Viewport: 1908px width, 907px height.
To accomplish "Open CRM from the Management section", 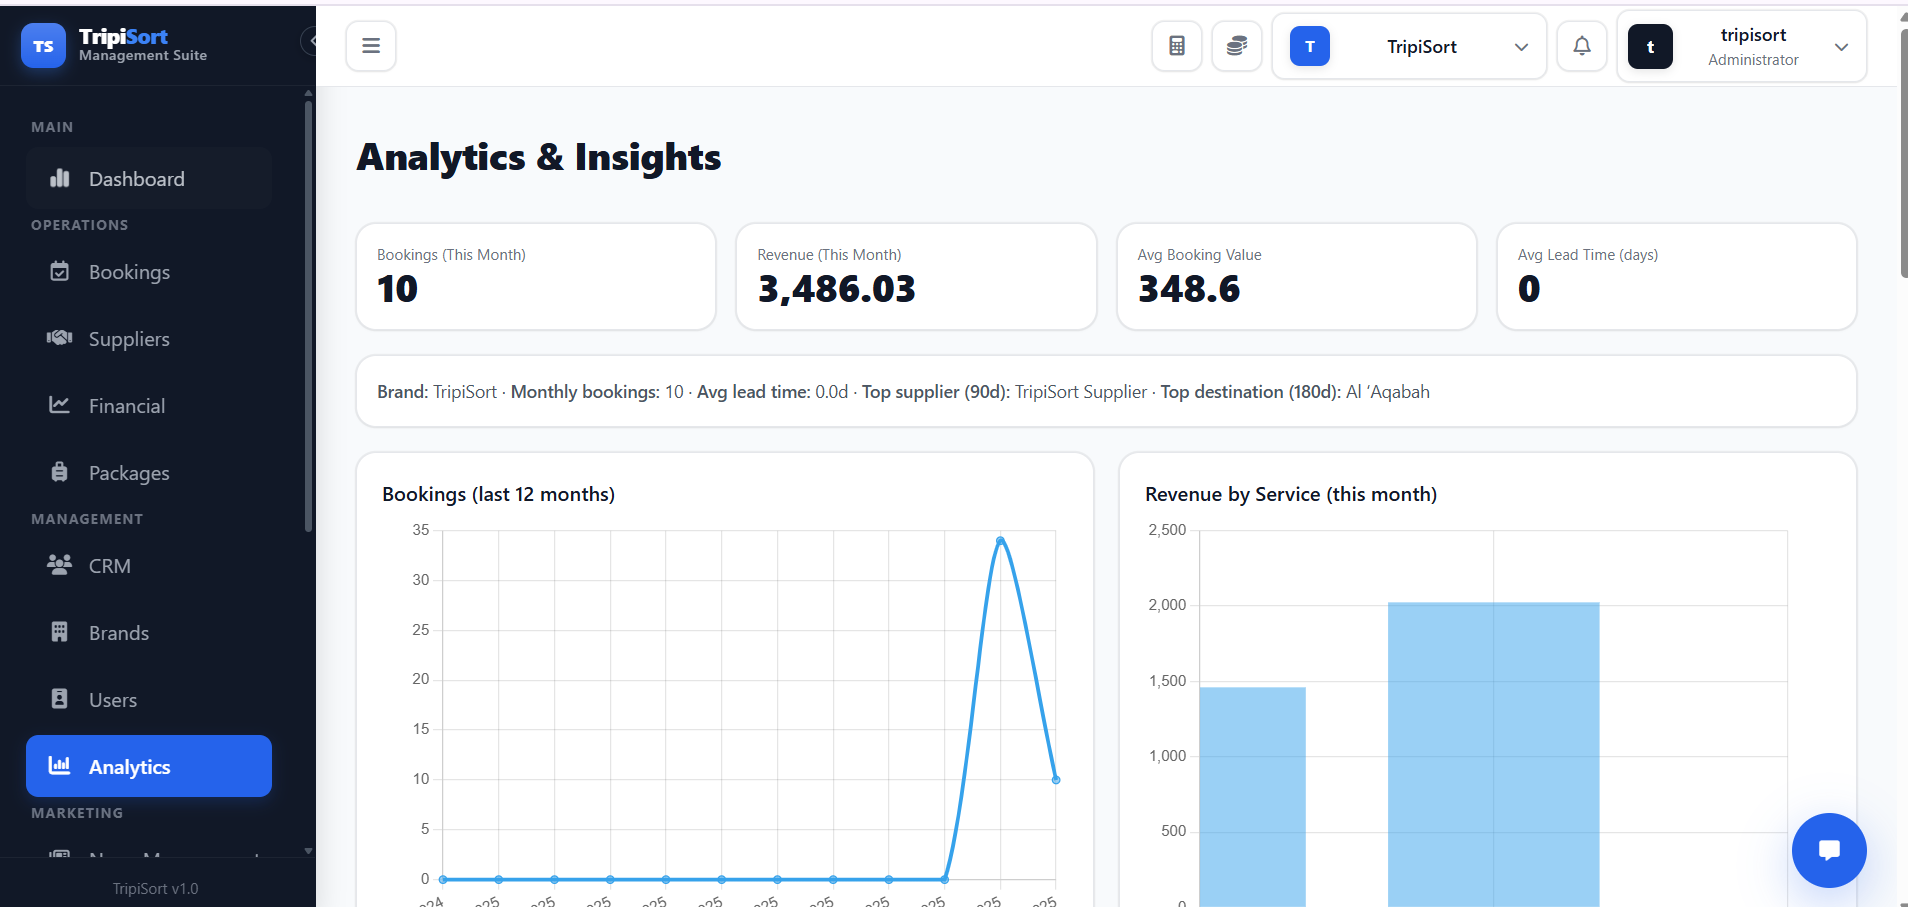I will (x=109, y=565).
